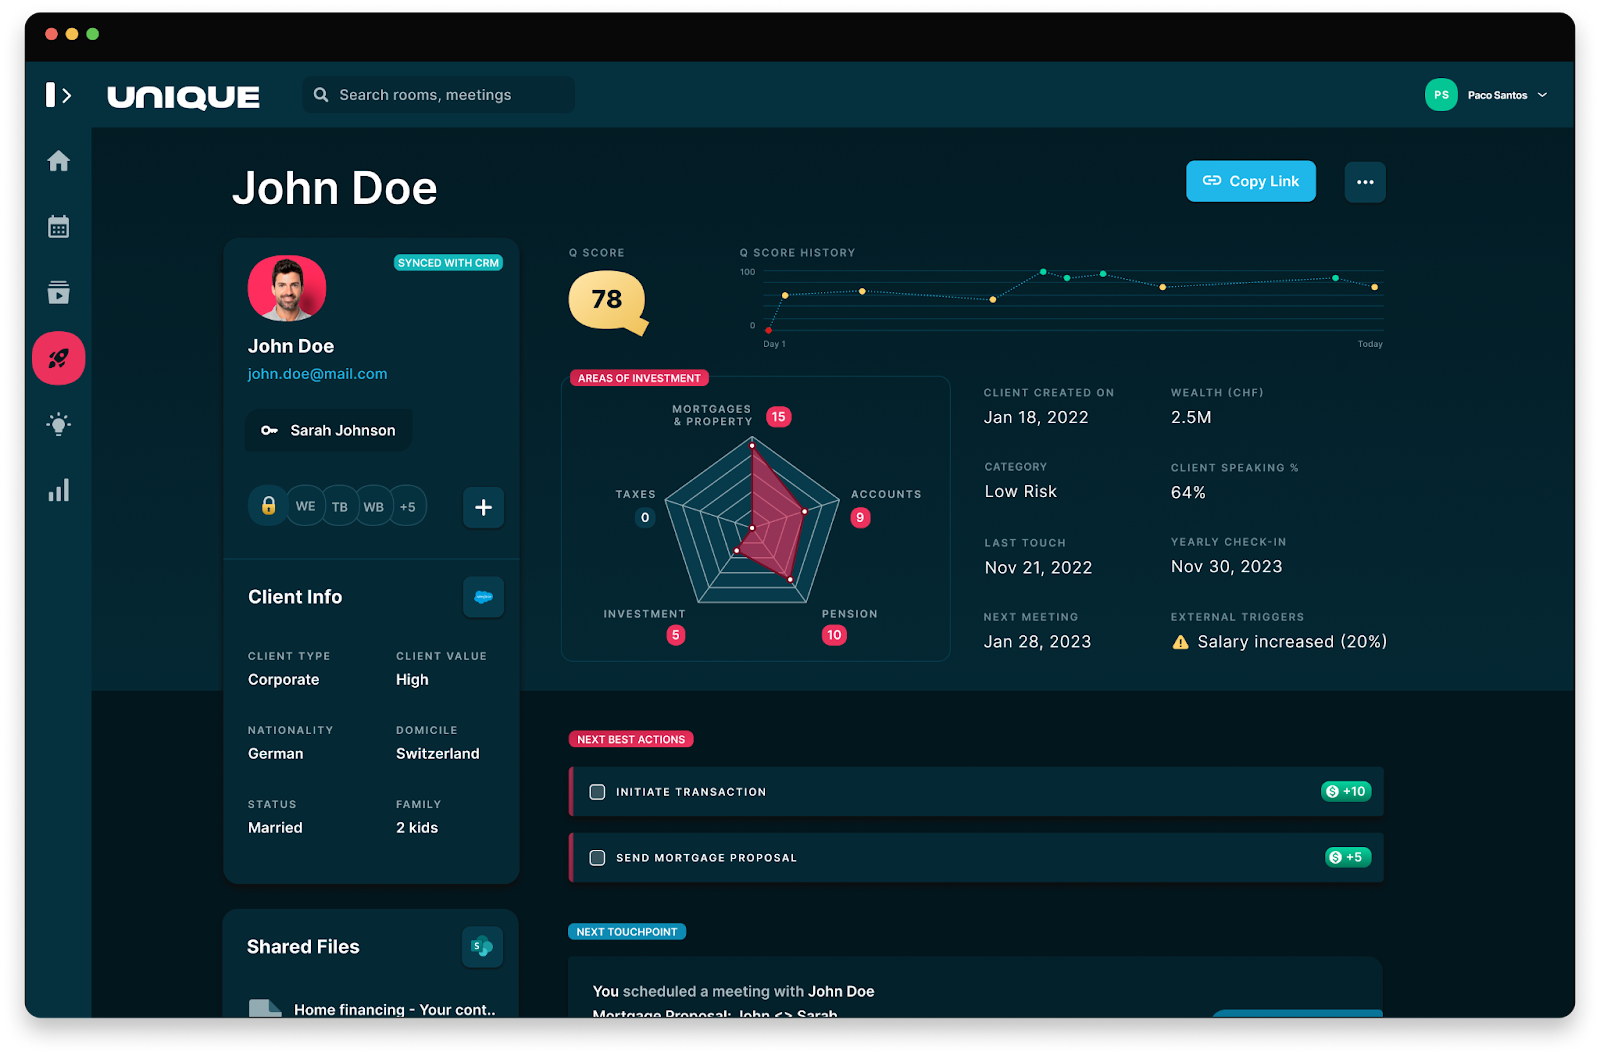Click the Areas of Investment label
Viewport: 1600px width, 1055px height.
[639, 378]
